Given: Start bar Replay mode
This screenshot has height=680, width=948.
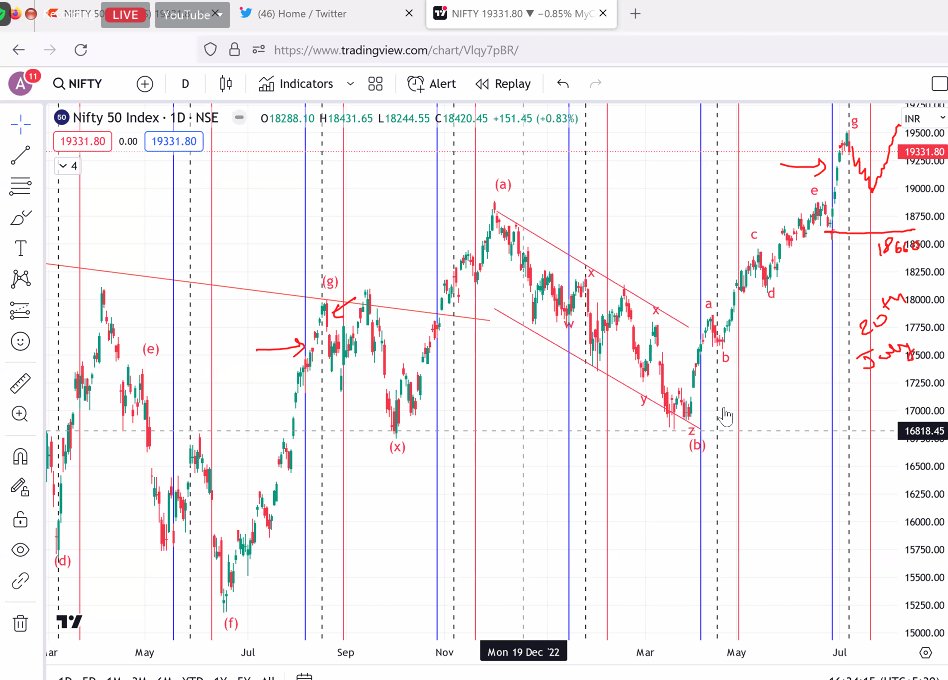Looking at the screenshot, I should [x=503, y=84].
